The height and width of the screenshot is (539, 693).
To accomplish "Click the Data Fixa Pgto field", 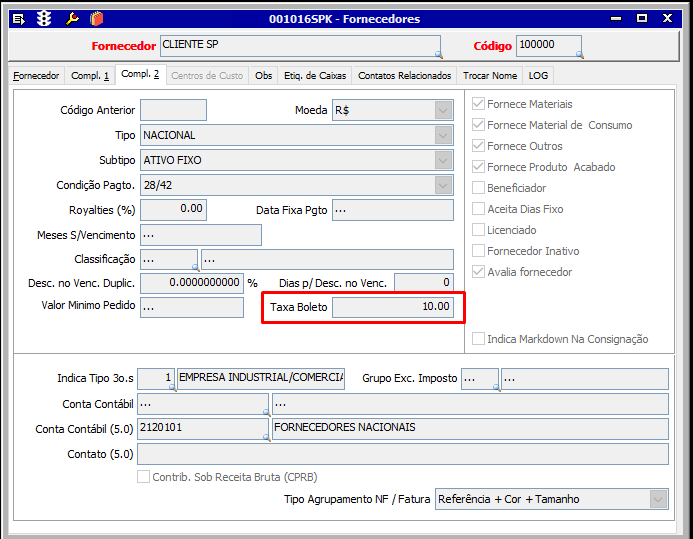I will pyautogui.click(x=392, y=210).
